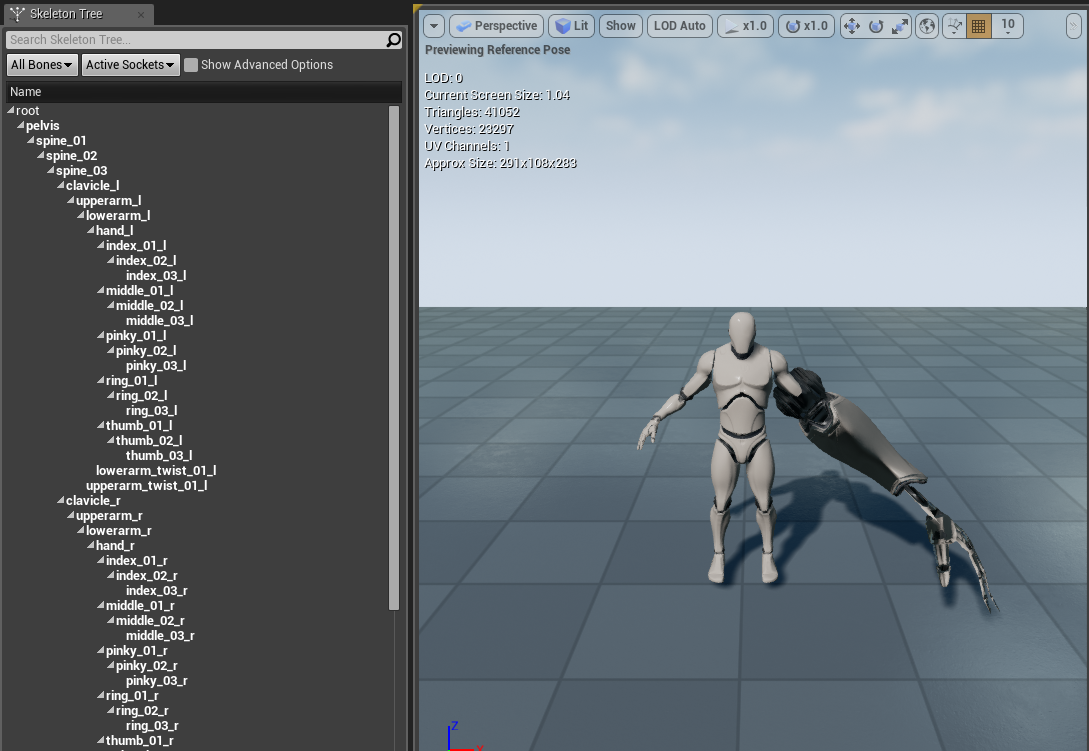Select the upperarm_twist_01_l bone
This screenshot has height=751, width=1089.
(147, 486)
